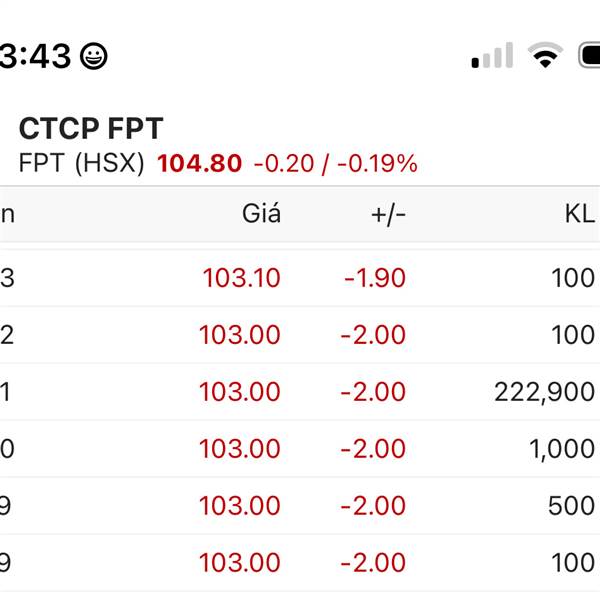The width and height of the screenshot is (600, 600).
Task: Select the row priced 103.10
Action: click(300, 277)
